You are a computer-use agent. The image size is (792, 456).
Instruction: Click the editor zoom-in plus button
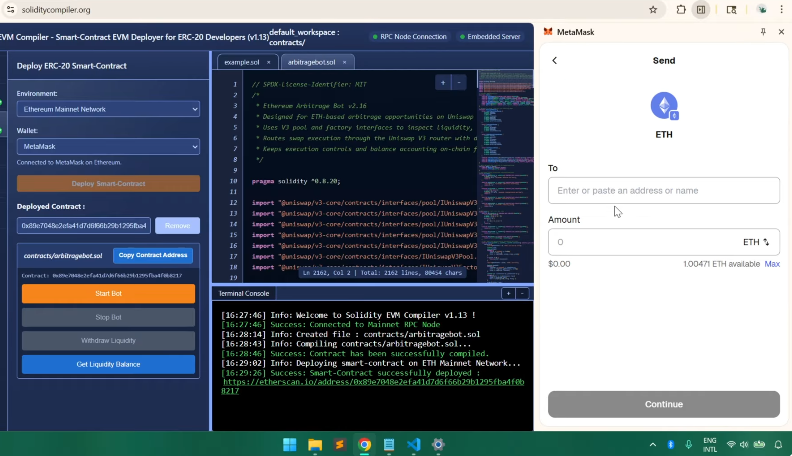(443, 82)
